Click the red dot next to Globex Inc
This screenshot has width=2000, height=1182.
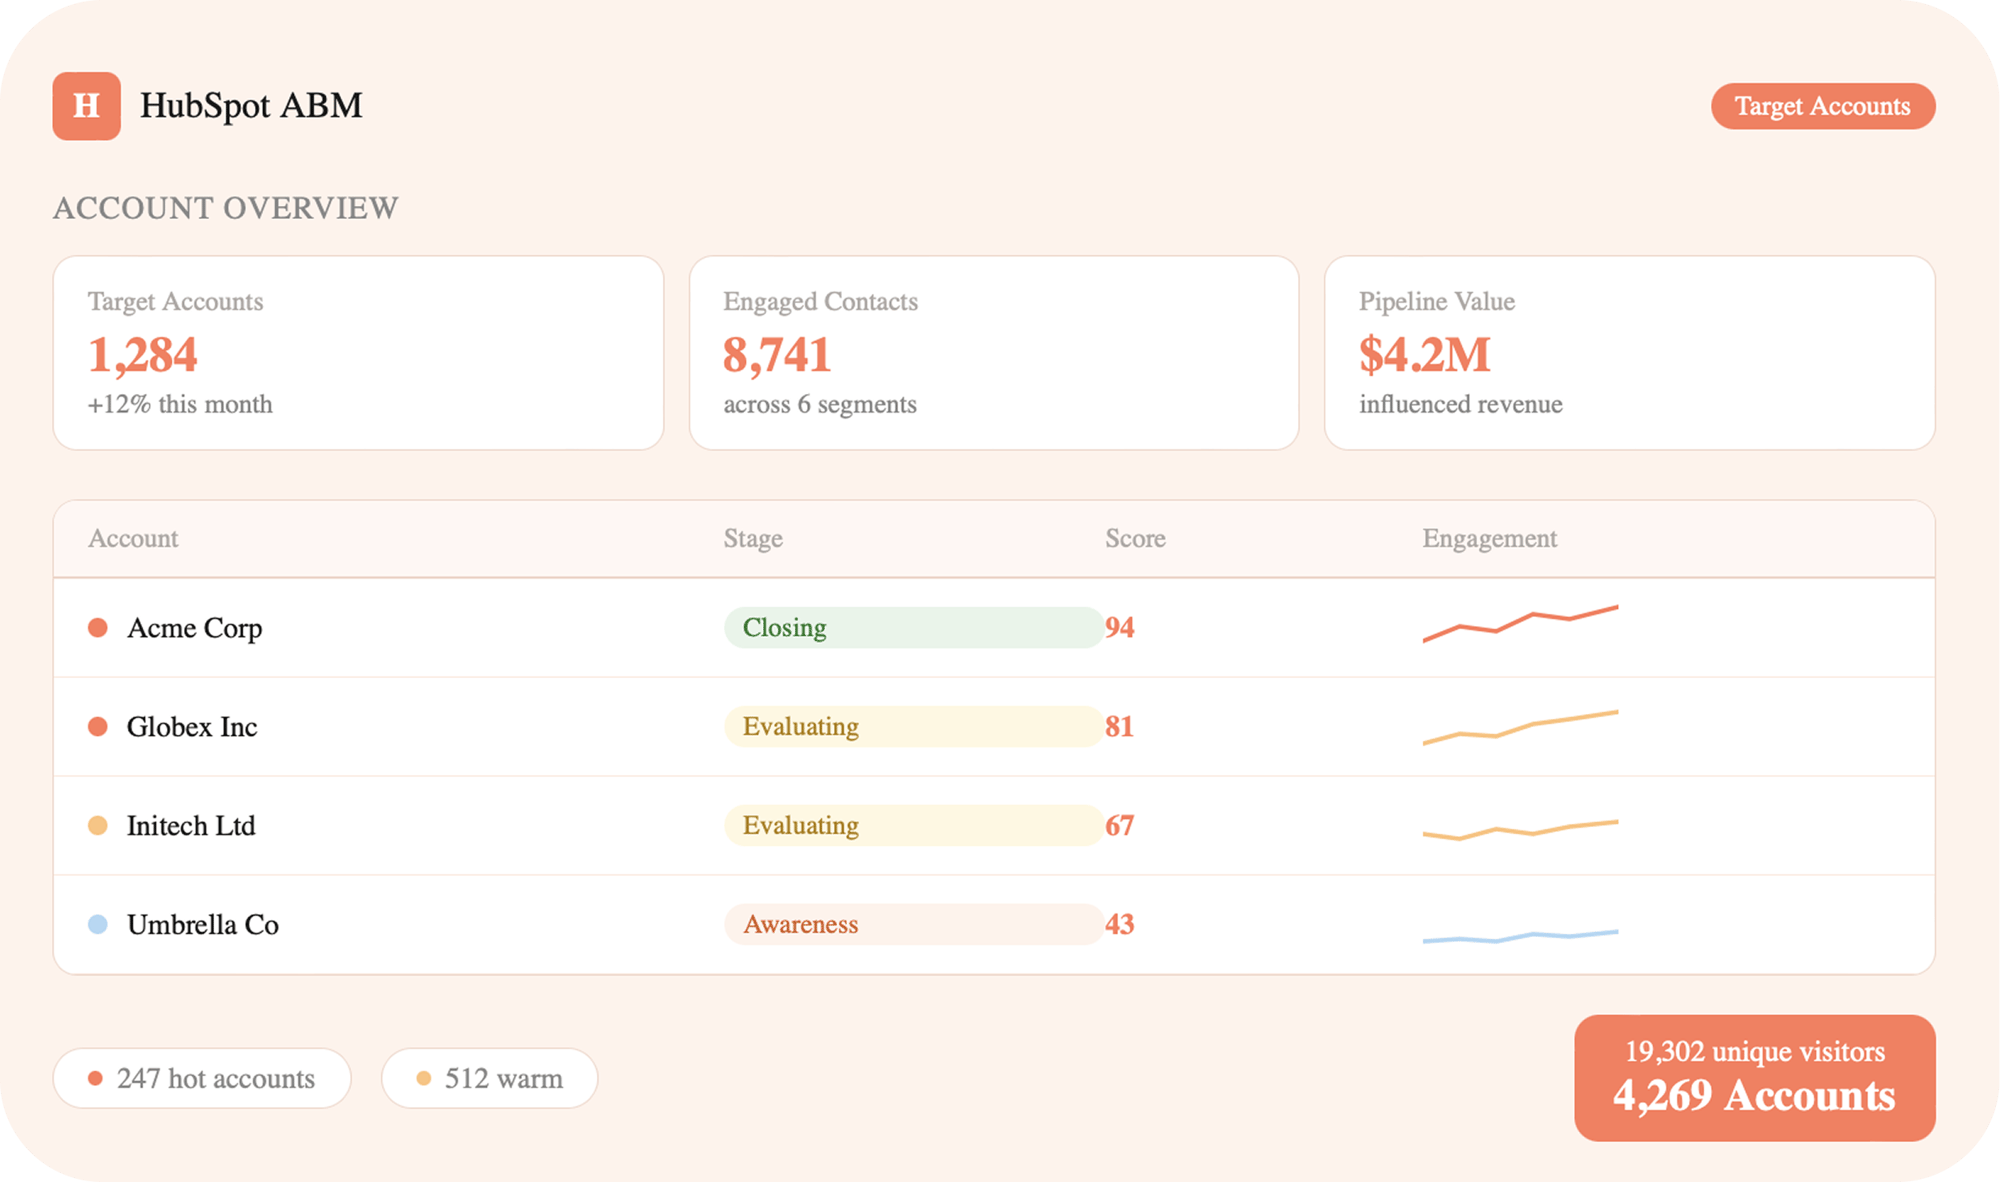point(98,727)
